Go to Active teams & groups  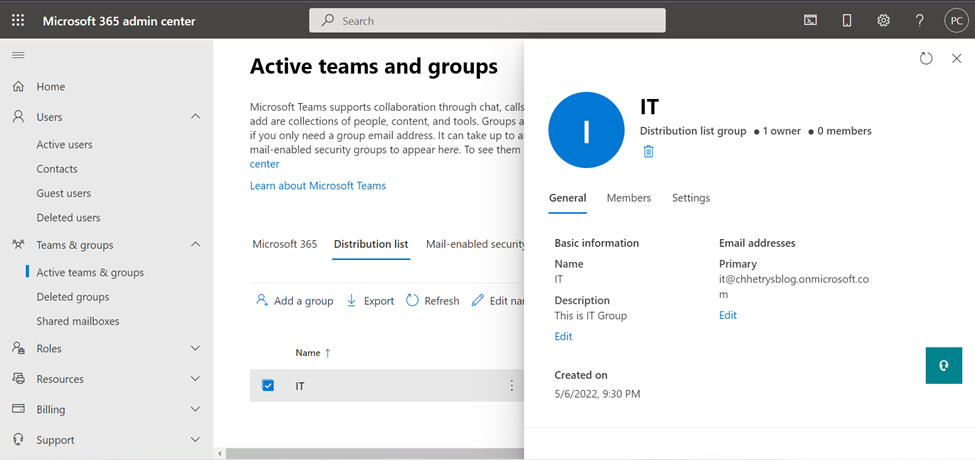[90, 272]
